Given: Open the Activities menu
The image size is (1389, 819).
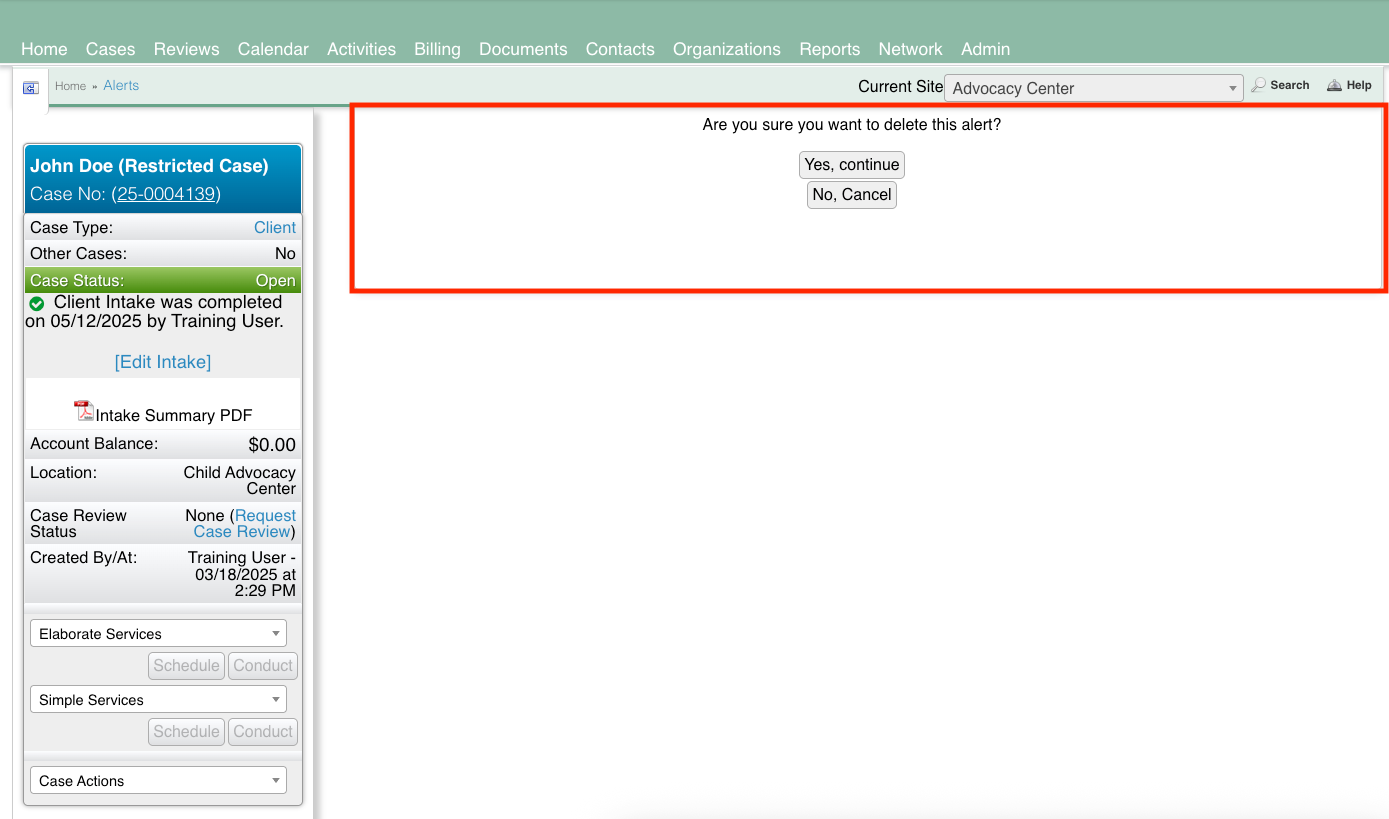Looking at the screenshot, I should (361, 49).
